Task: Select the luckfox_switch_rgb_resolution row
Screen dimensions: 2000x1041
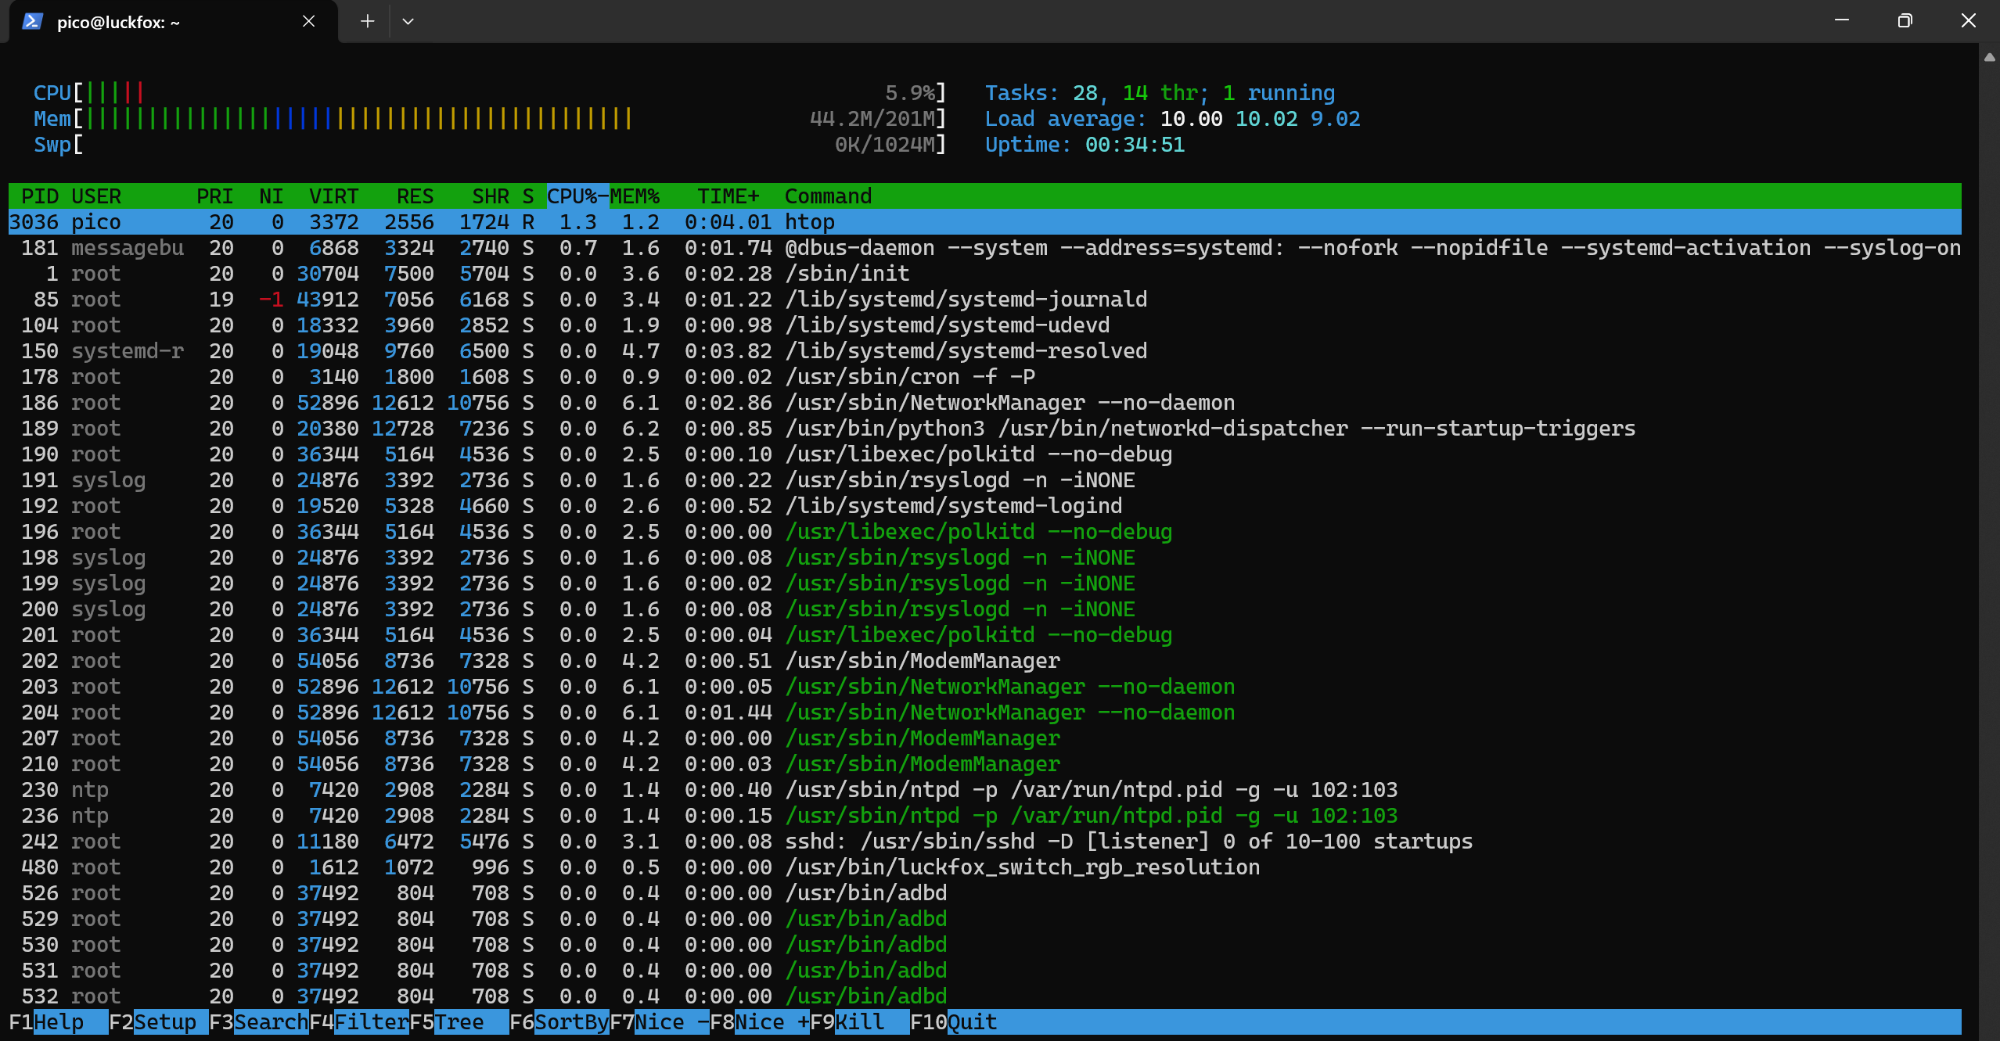Action: [x=985, y=868]
